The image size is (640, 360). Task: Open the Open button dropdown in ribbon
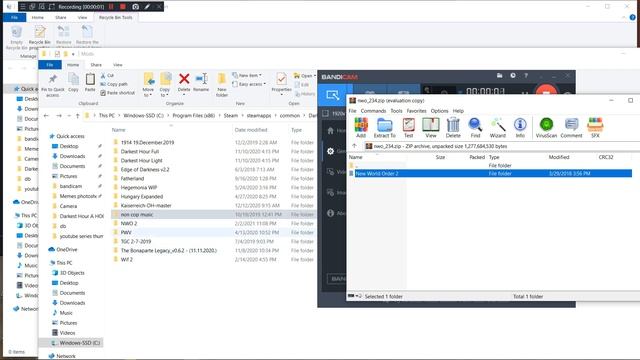[314, 76]
